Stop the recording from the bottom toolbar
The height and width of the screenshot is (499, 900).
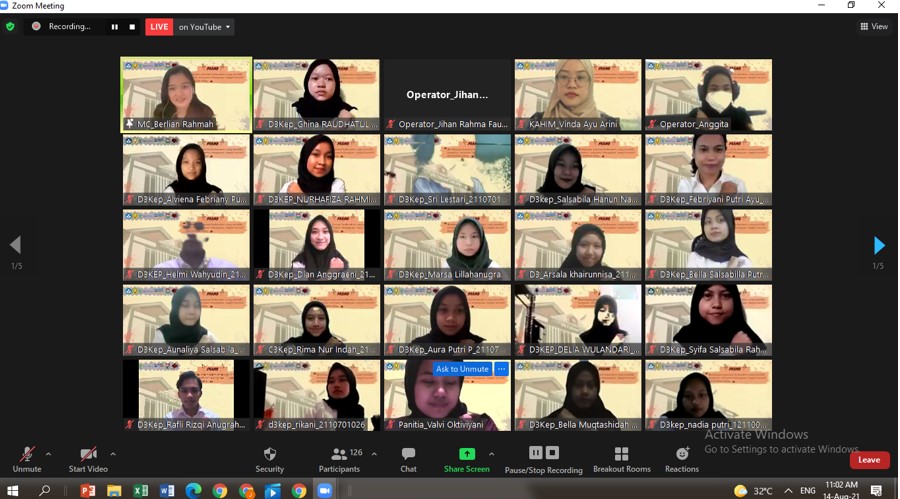552,452
